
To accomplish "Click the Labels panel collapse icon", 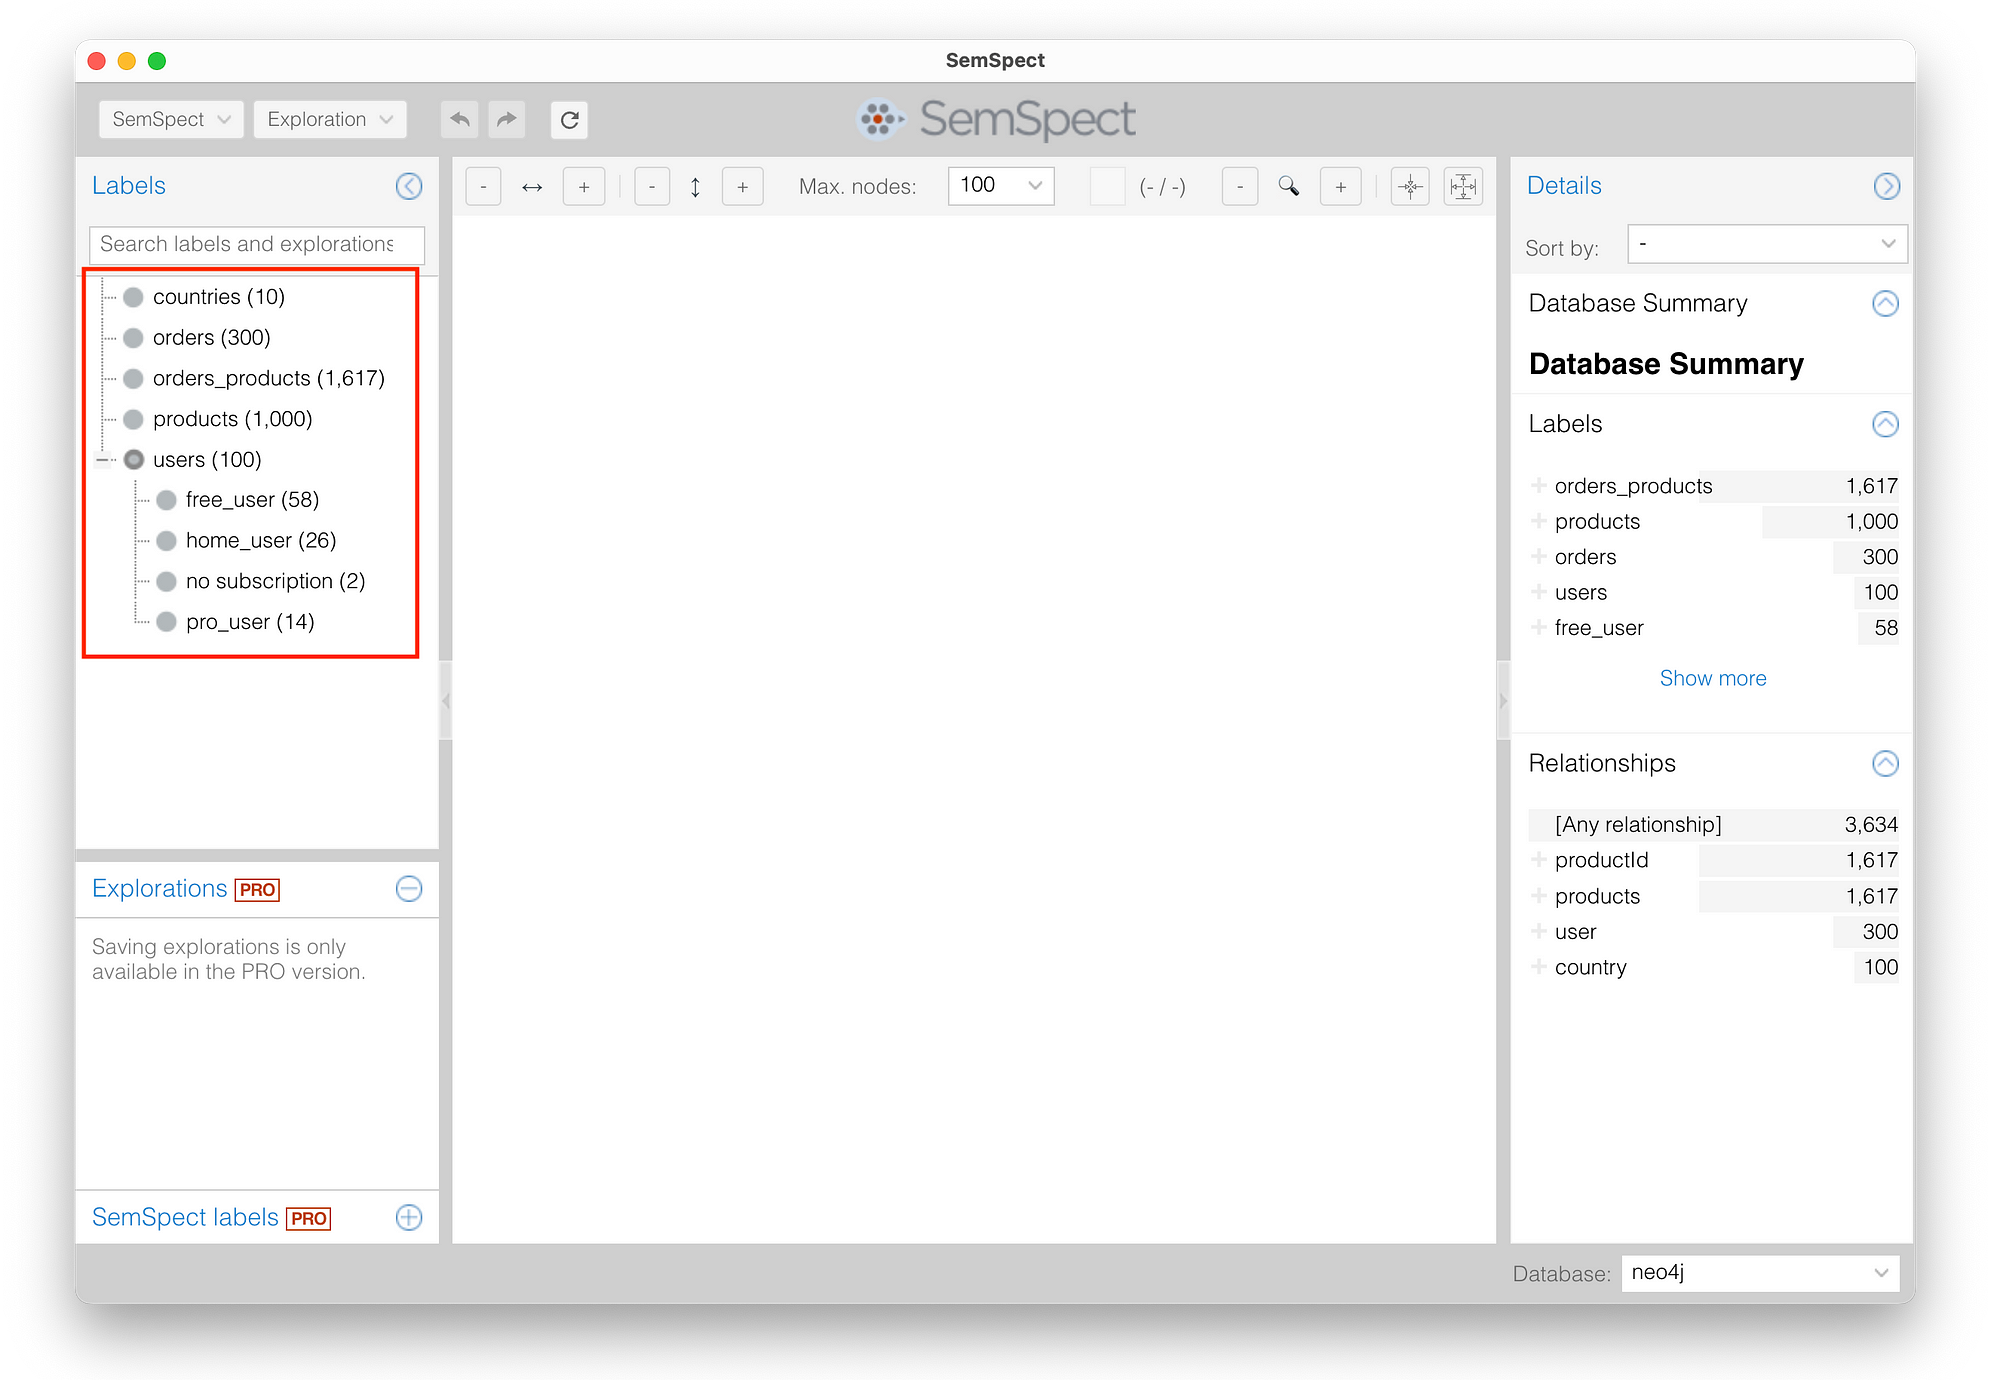I will pos(410,185).
